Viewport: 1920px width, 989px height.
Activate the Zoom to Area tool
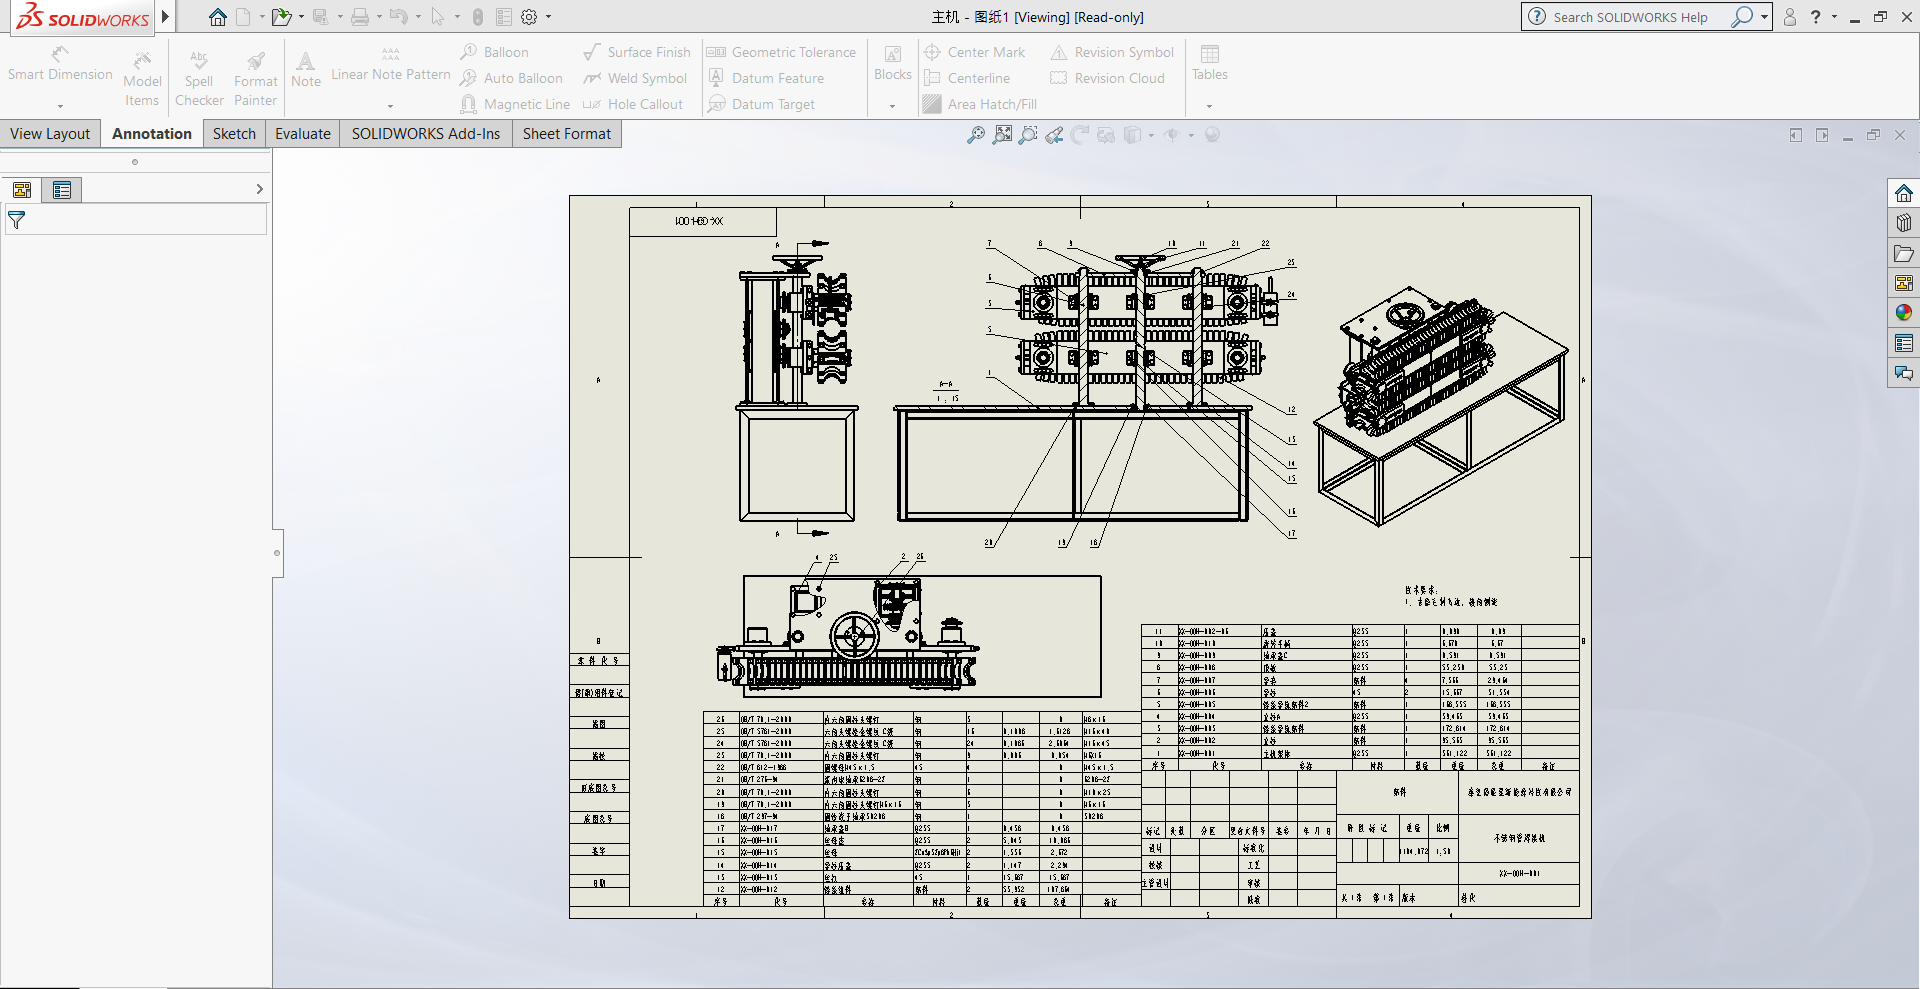1028,135
